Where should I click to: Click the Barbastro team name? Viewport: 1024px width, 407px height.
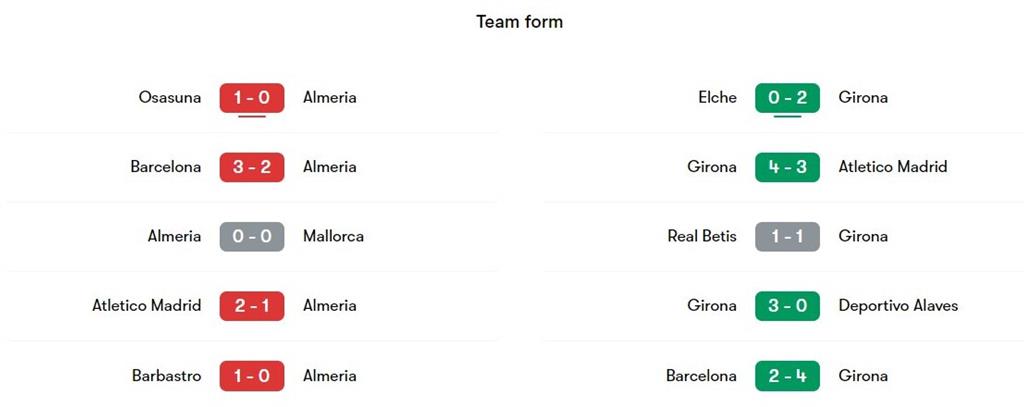pyautogui.click(x=166, y=376)
